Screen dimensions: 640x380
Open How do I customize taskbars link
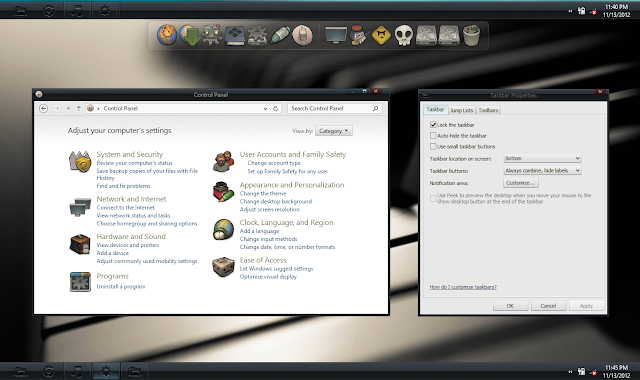point(463,287)
